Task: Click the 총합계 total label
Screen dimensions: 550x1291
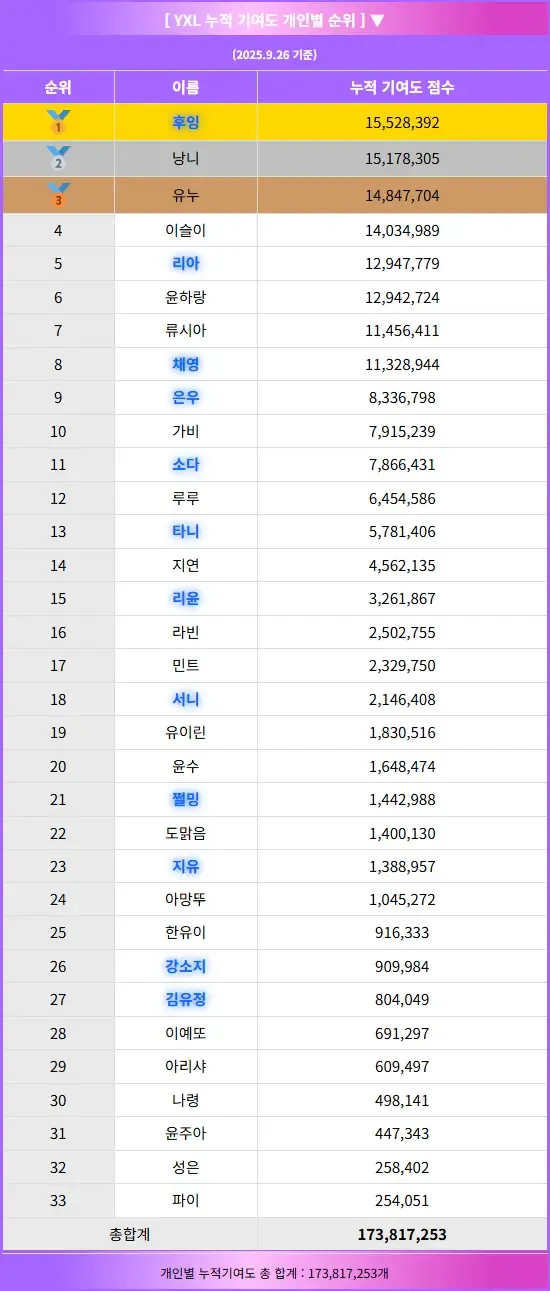Action: coord(129,1234)
